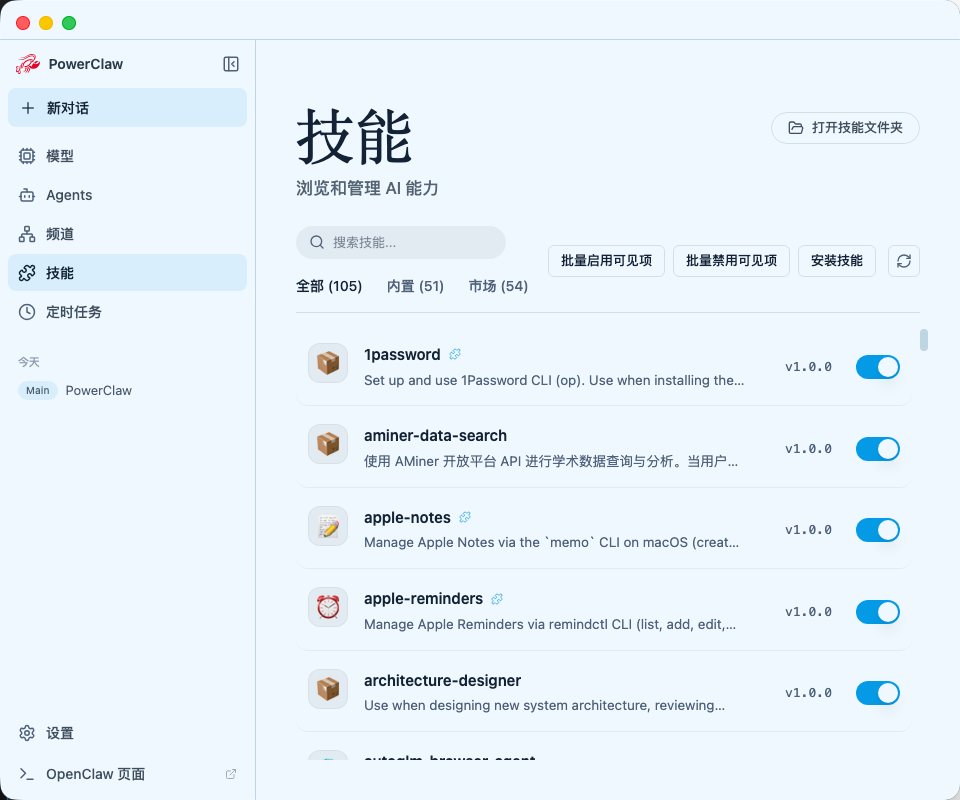Click the 批量启用可见项 button
Viewport: 960px width, 800px height.
(x=606, y=261)
